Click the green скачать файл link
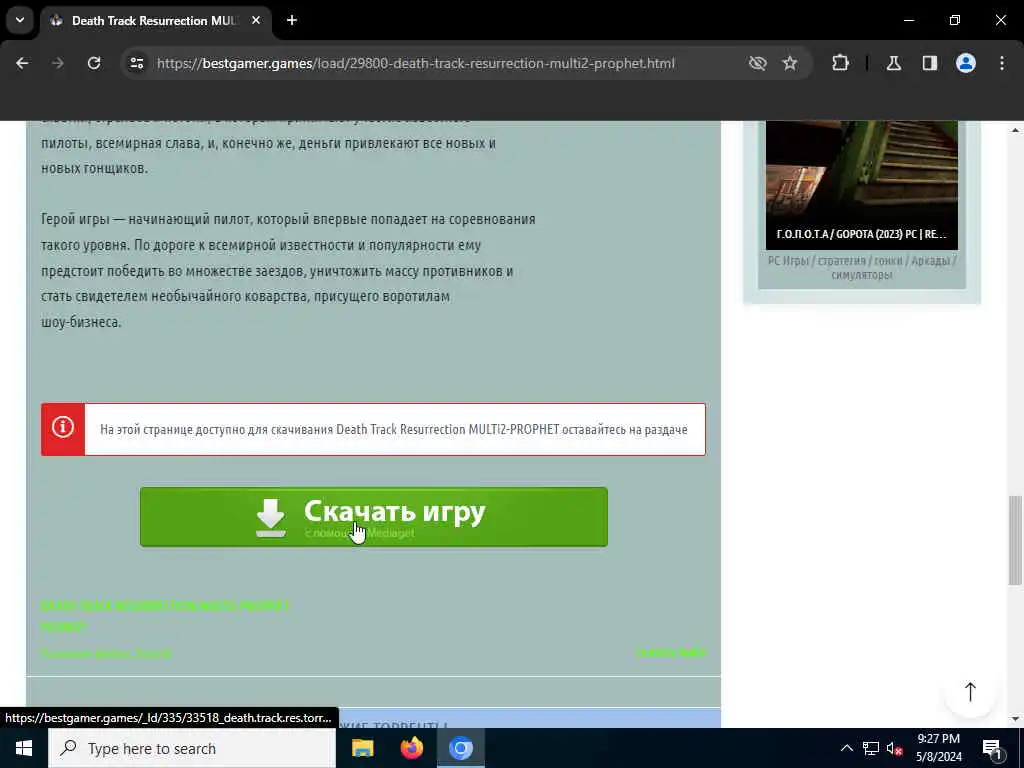Image resolution: width=1024 pixels, height=768 pixels. [671, 652]
